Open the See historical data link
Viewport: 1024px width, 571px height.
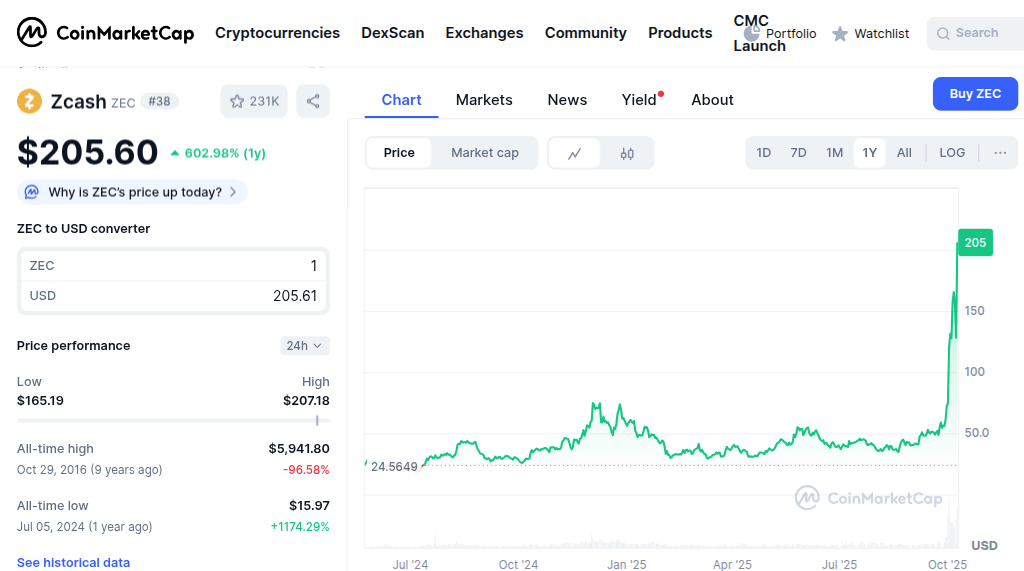point(73,563)
